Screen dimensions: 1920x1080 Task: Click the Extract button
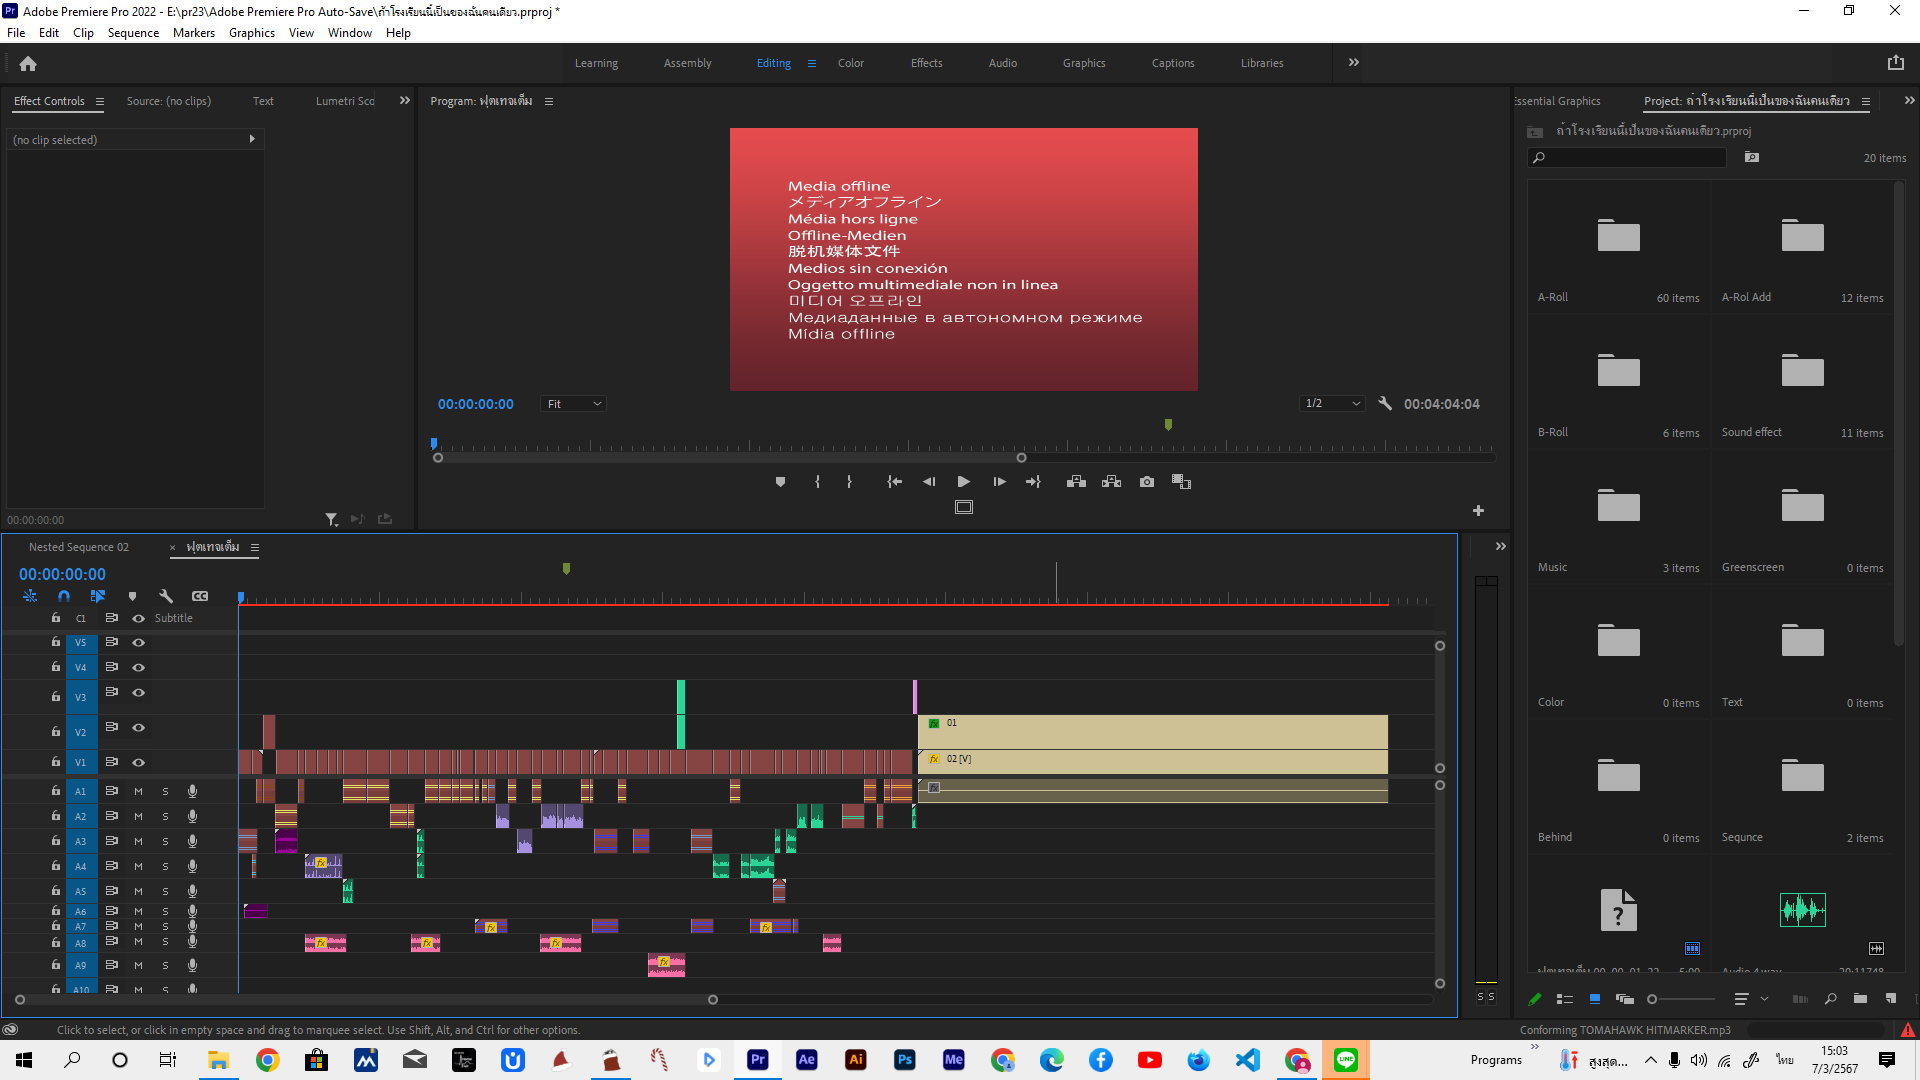coord(1111,482)
